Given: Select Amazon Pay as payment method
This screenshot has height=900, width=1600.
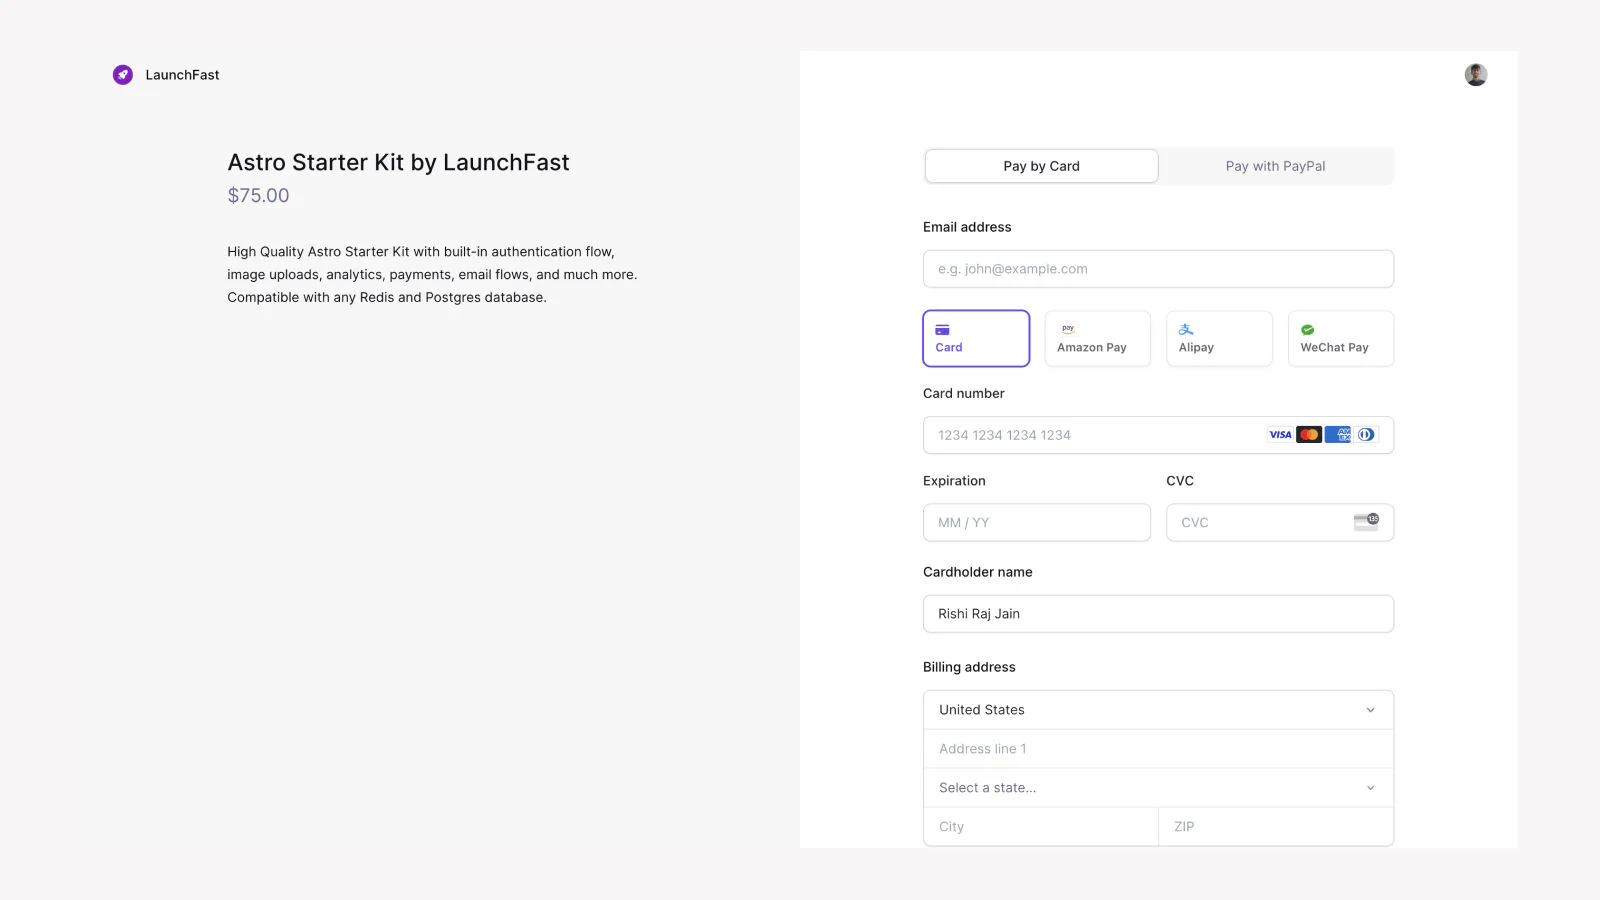Looking at the screenshot, I should point(1097,338).
